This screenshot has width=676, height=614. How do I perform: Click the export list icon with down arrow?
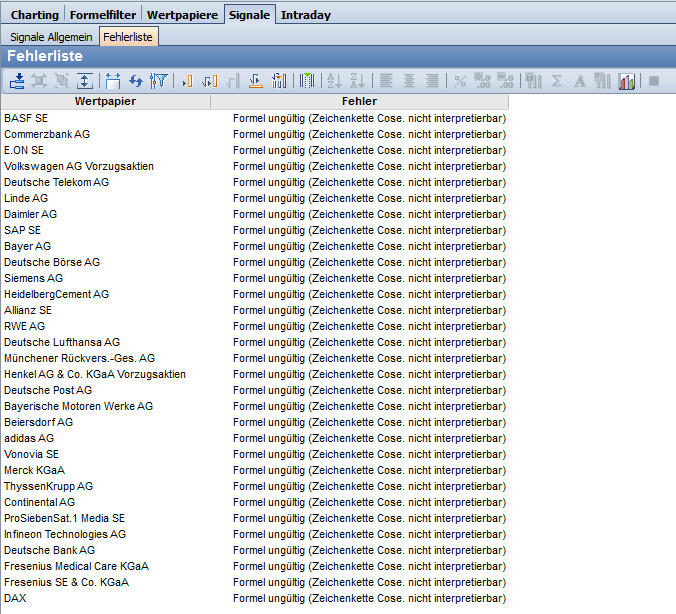(17, 81)
